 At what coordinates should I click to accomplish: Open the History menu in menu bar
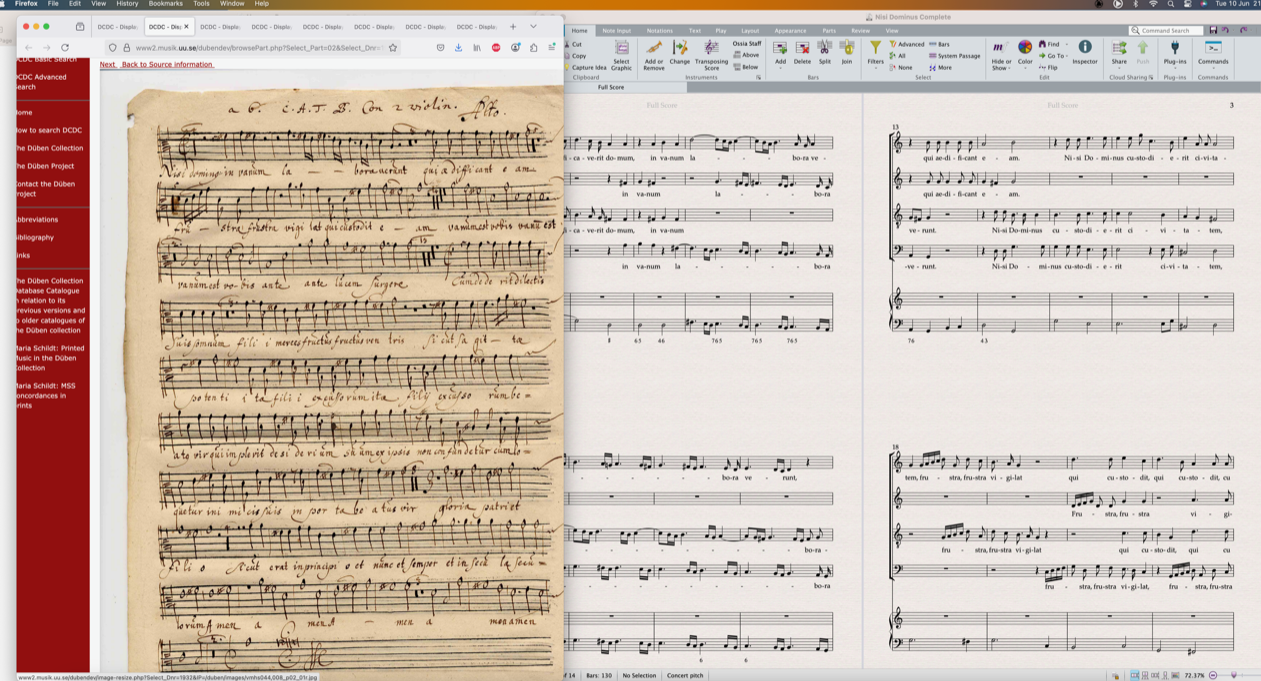point(127,4)
